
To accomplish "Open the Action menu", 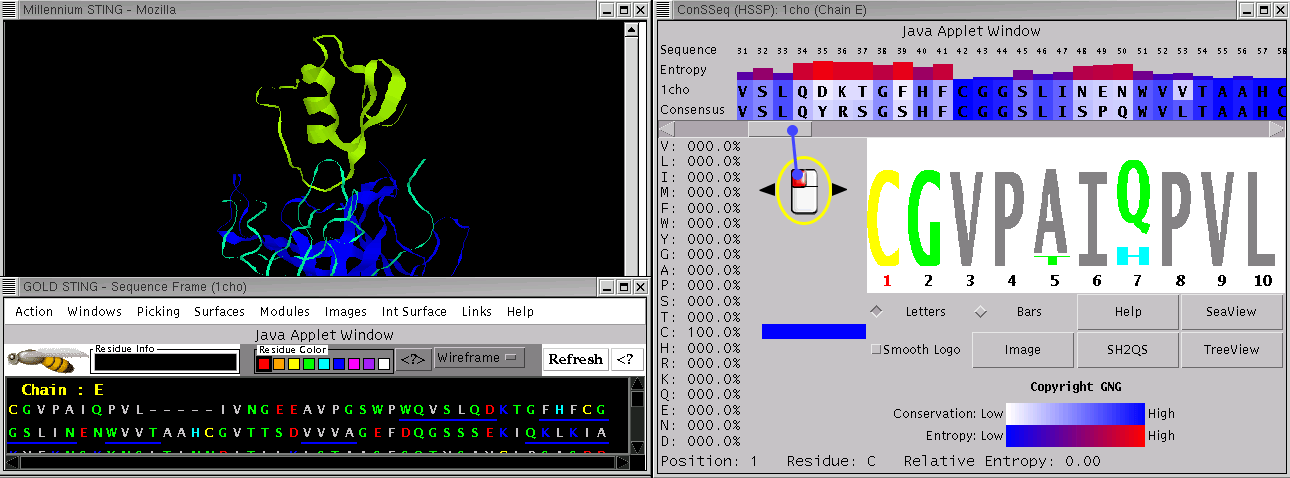I will 34,311.
